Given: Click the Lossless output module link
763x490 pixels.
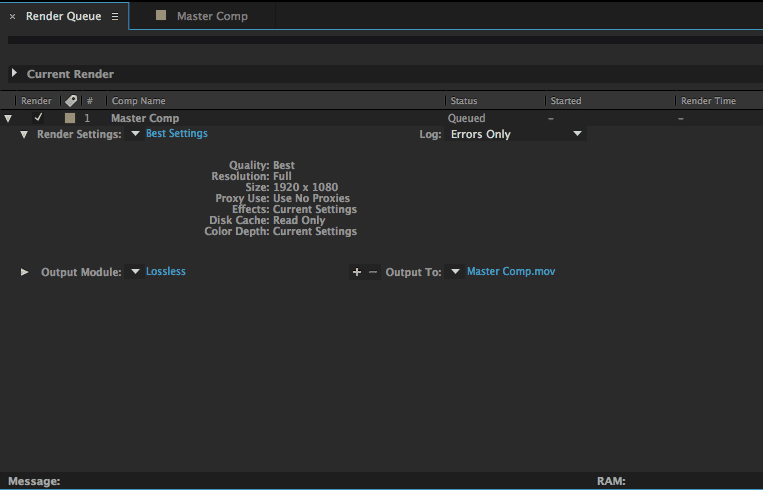Looking at the screenshot, I should [x=166, y=272].
